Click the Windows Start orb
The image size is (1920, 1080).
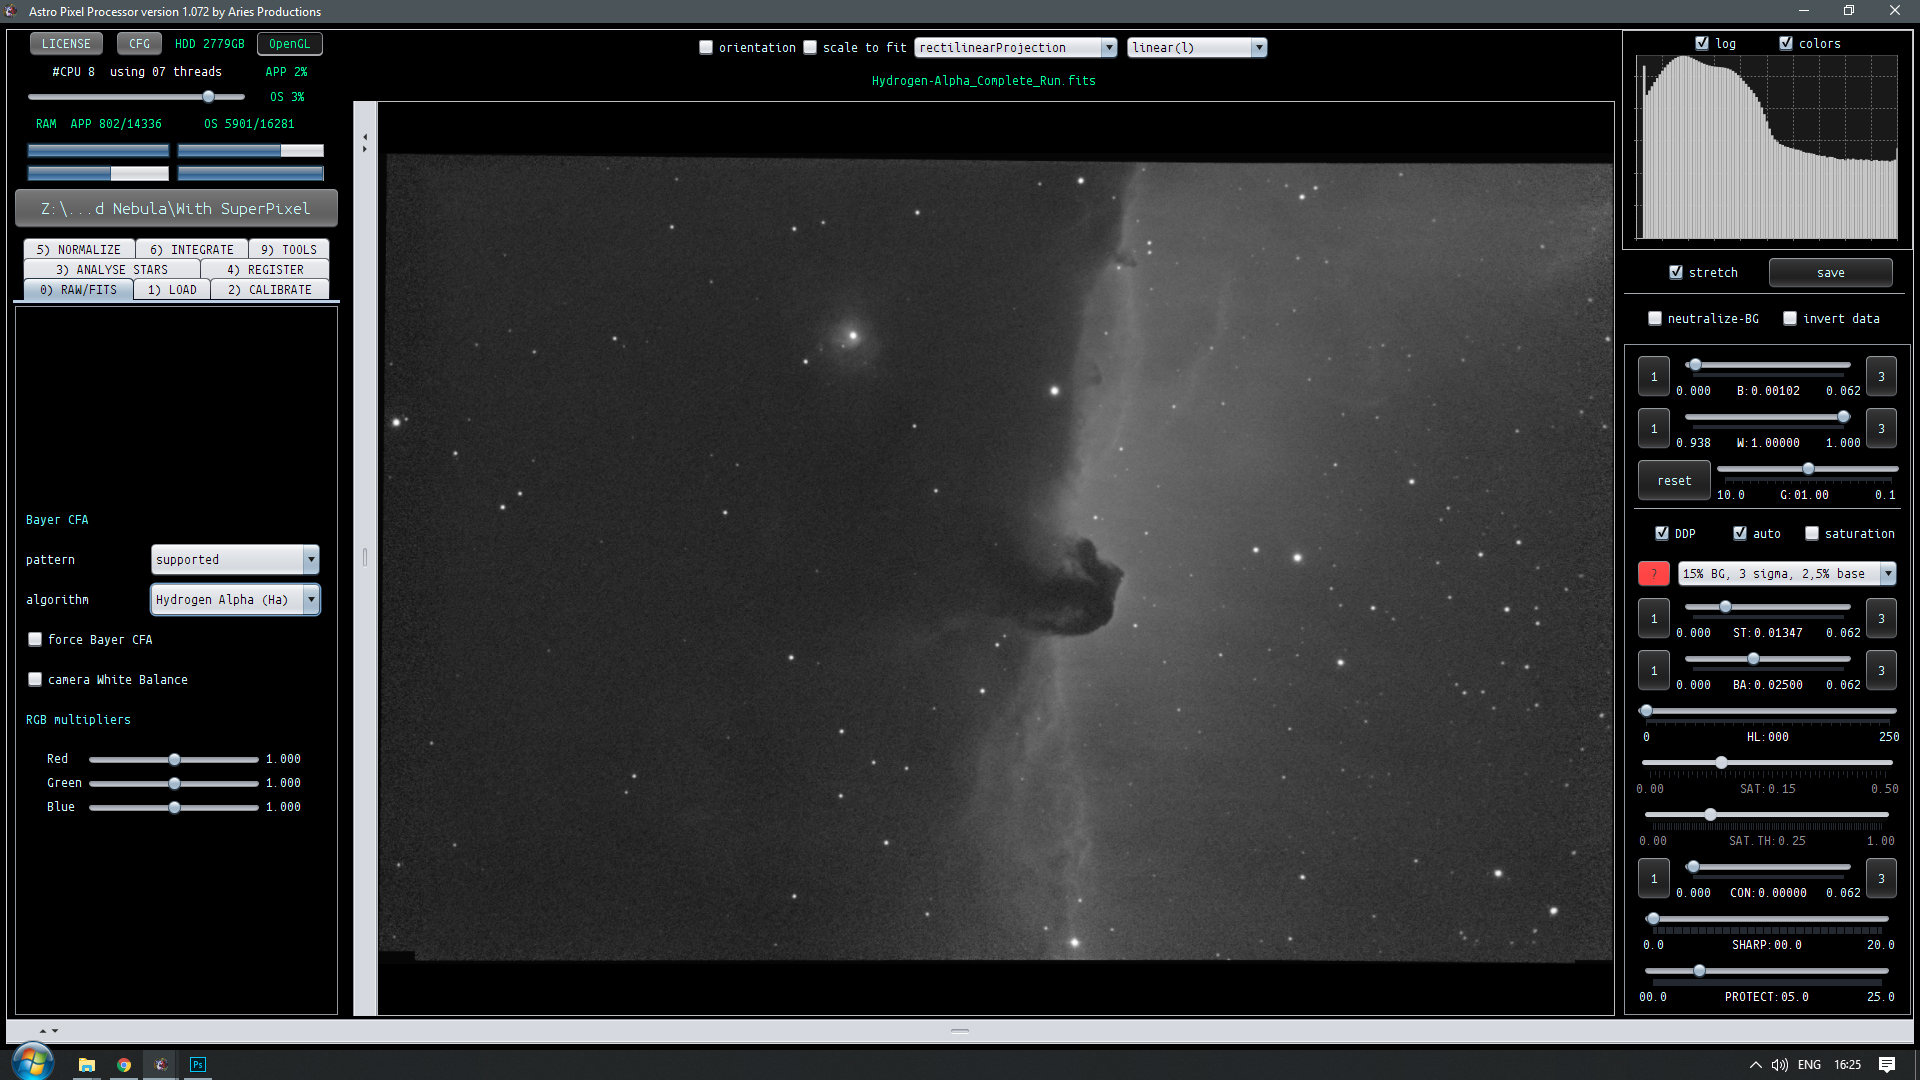[x=33, y=1063]
